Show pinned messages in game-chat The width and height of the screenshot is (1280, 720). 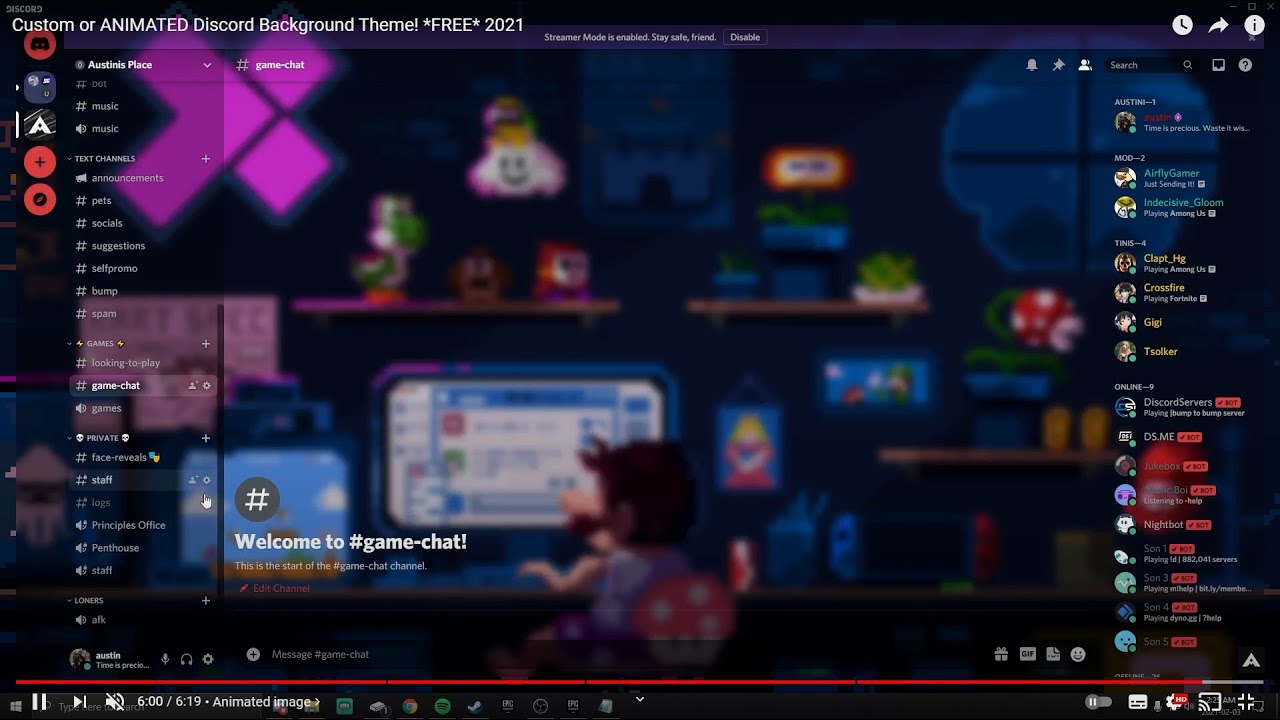1058,65
